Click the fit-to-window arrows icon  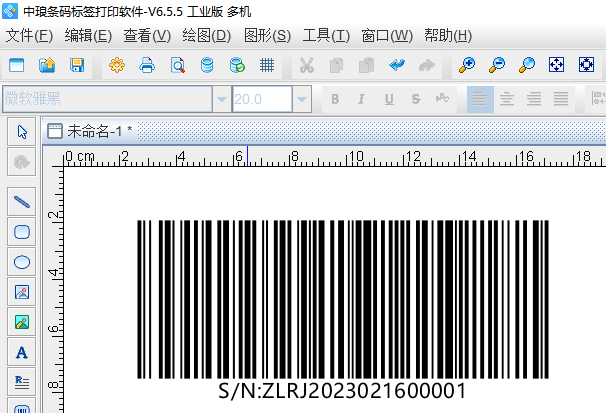pos(557,65)
